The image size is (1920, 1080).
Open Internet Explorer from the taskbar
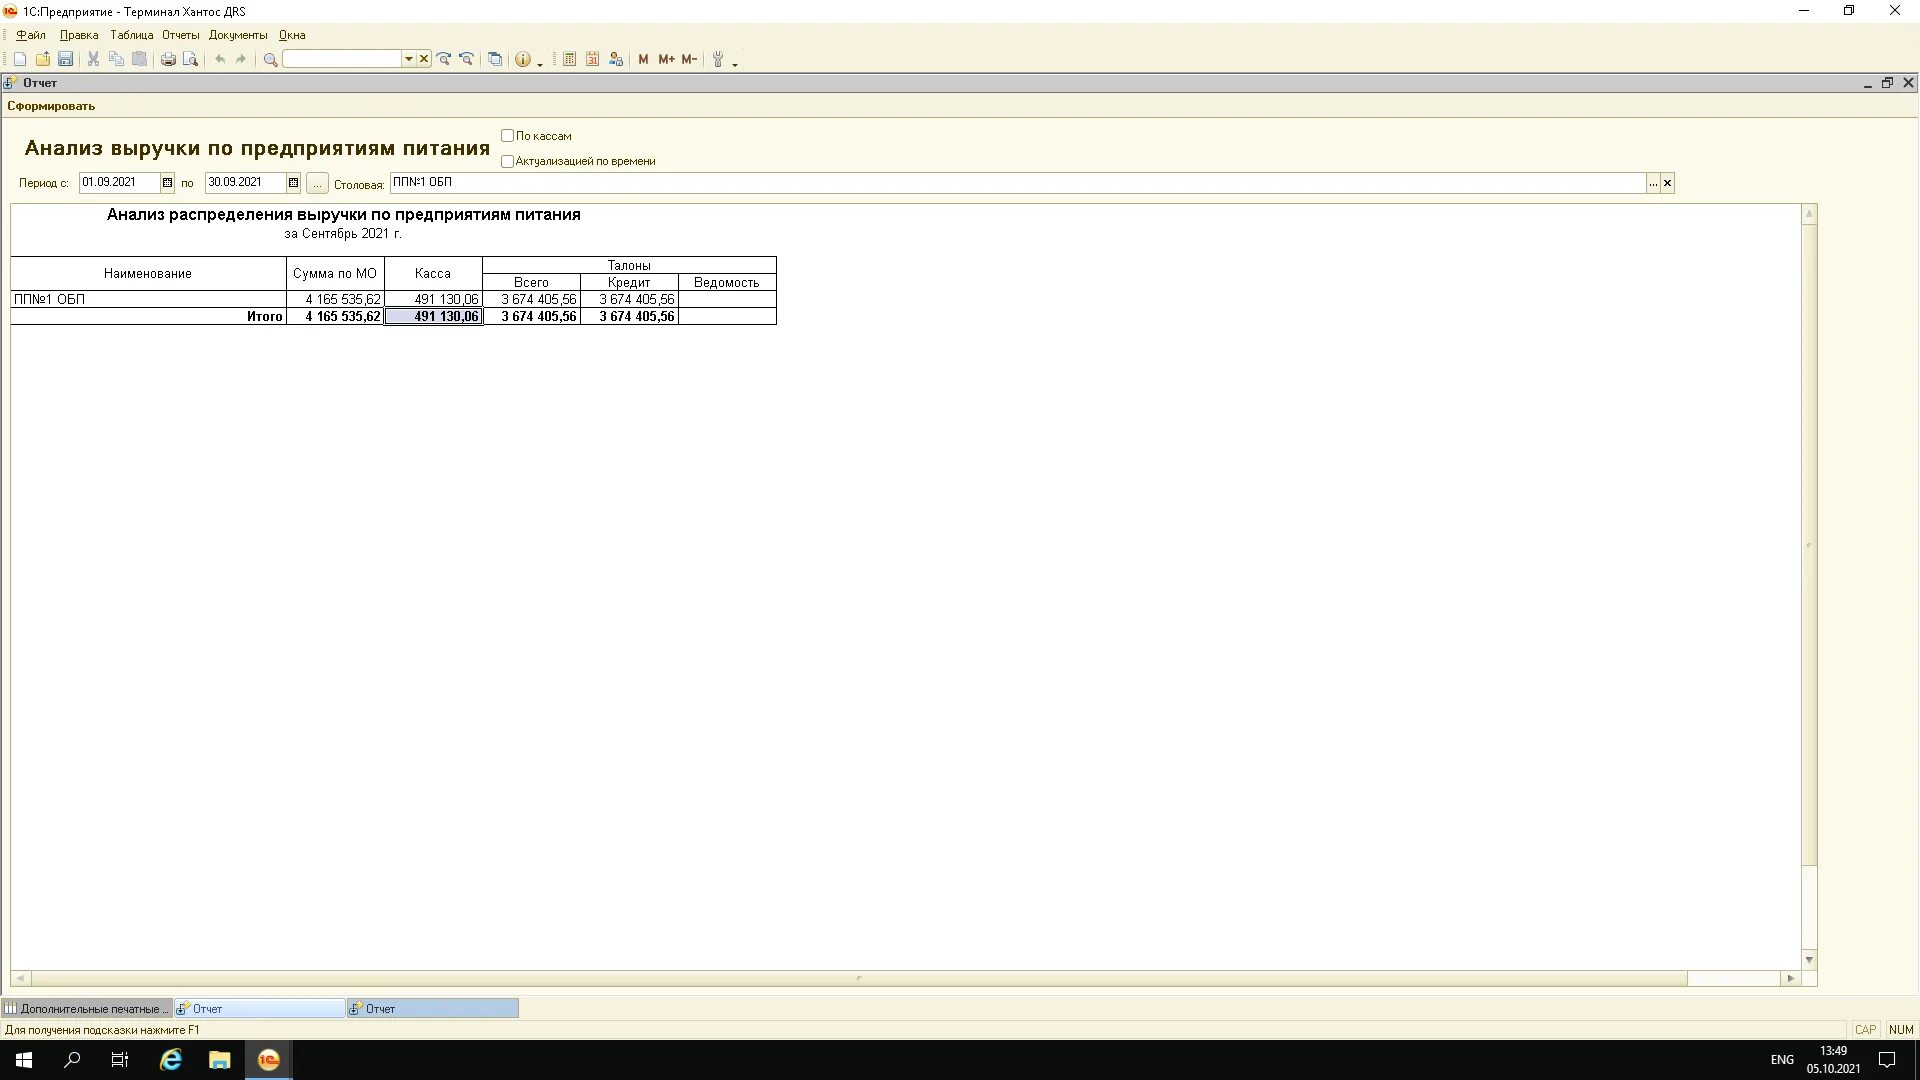(171, 1060)
